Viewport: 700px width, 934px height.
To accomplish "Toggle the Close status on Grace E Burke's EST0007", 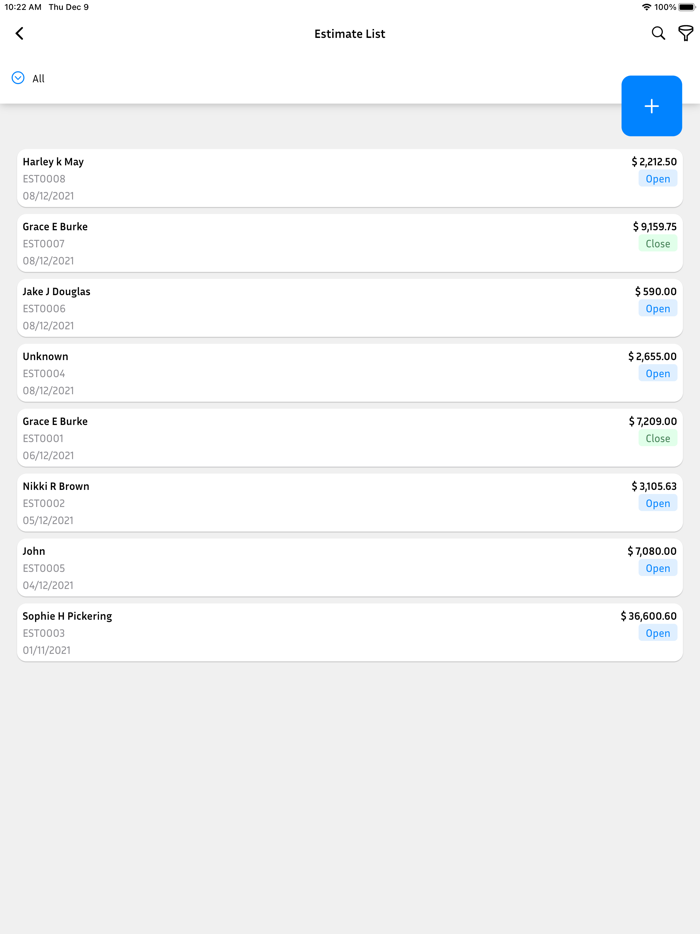I will coord(657,243).
